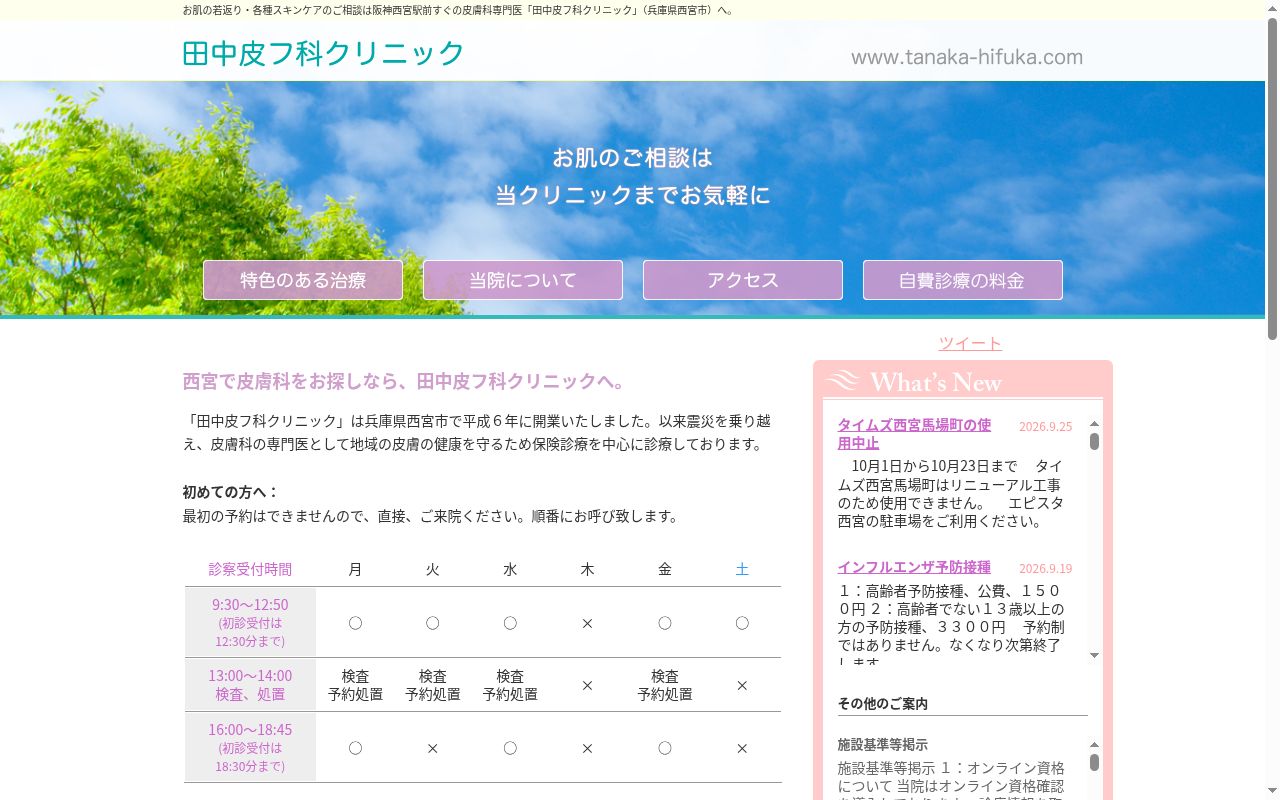
Task: Click the 月 column header
Action: [x=355, y=569]
